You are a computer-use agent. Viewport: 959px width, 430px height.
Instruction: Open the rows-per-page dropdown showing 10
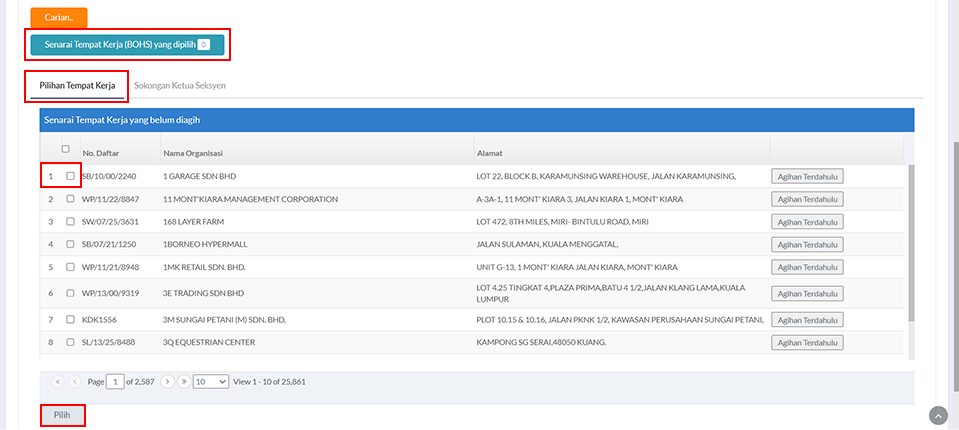(211, 382)
